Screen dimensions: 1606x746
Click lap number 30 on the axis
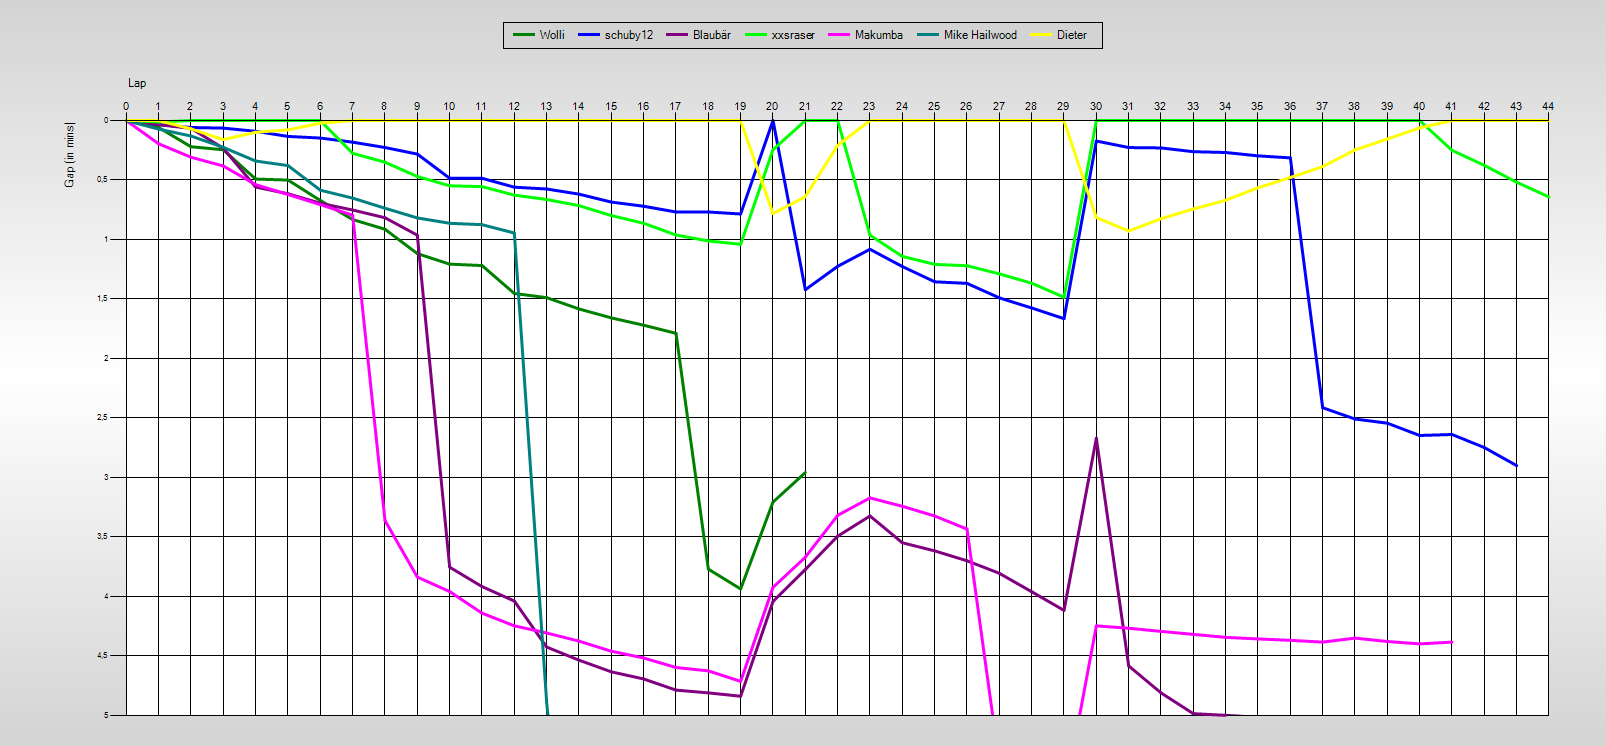point(1096,106)
